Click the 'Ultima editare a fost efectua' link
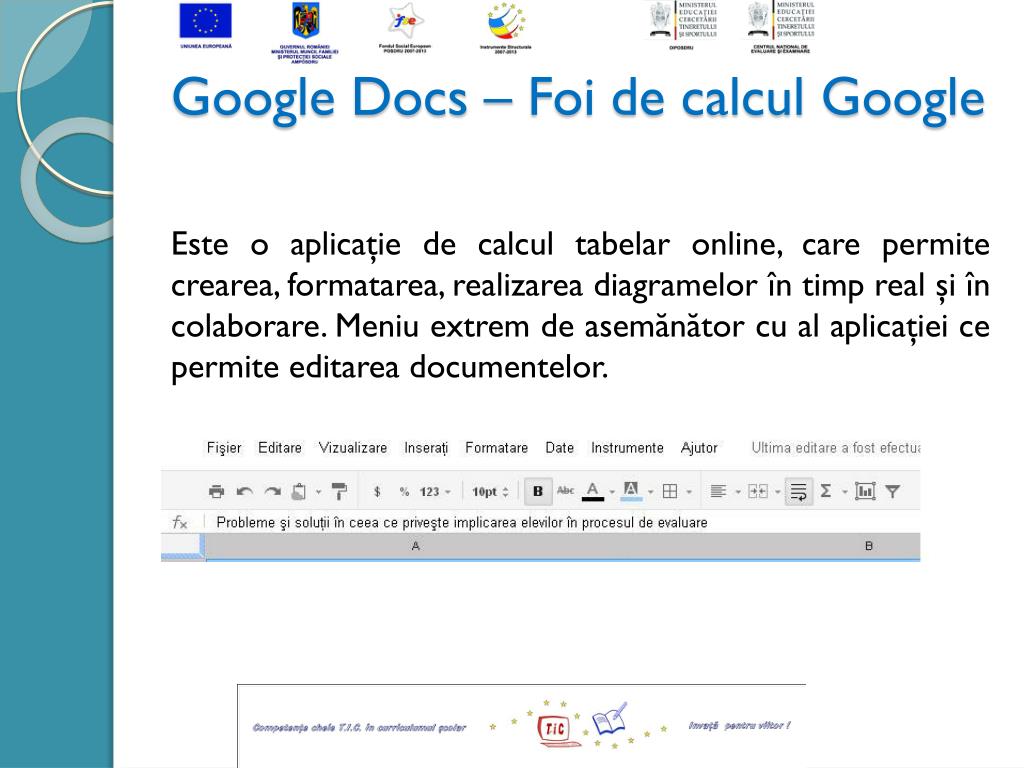The width and height of the screenshot is (1024, 768). (835, 448)
